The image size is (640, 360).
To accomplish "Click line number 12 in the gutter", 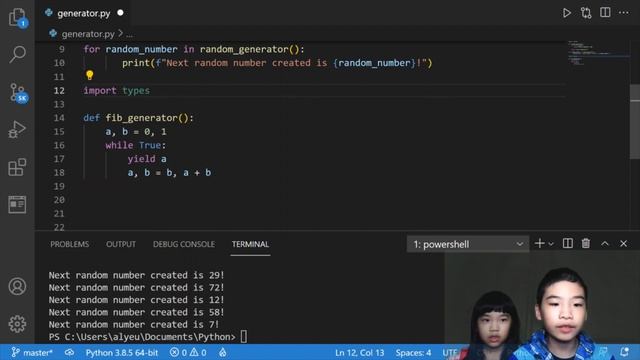I will 59,91.
